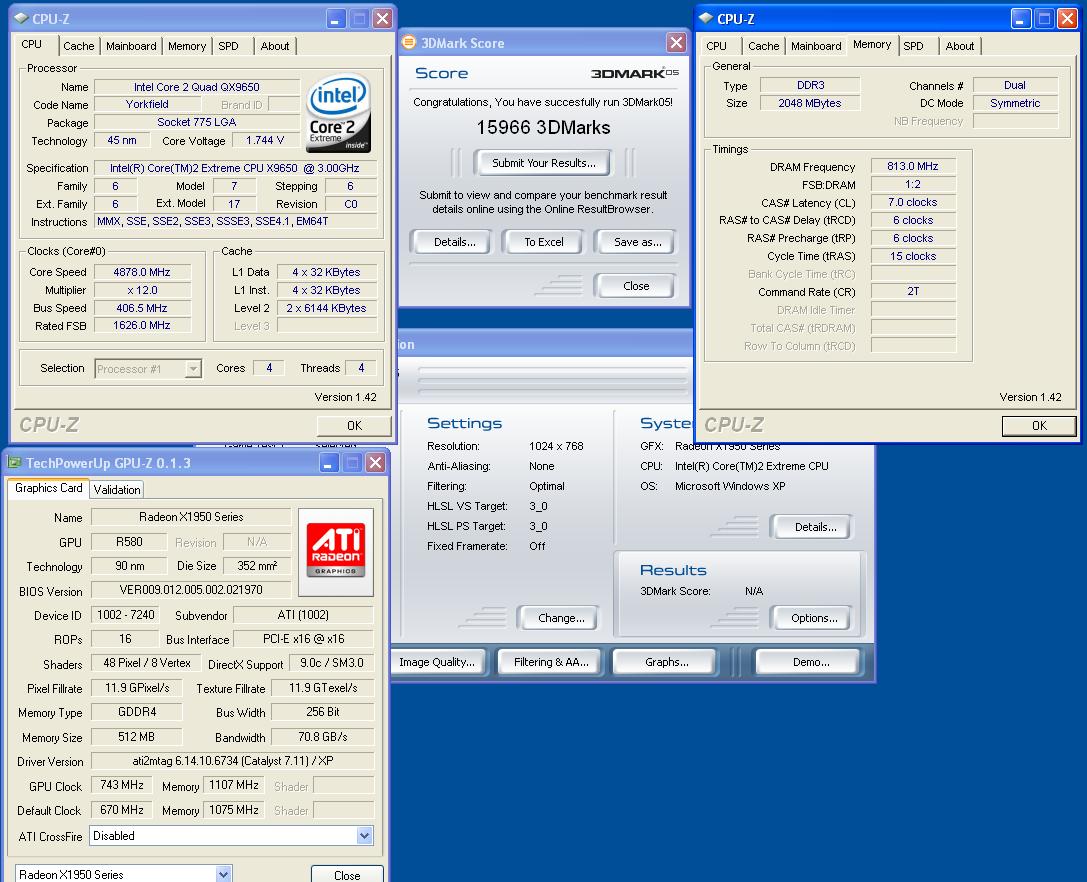The image size is (1087, 882).
Task: Switch to Validation tab in GPU-Z
Action: coord(116,490)
